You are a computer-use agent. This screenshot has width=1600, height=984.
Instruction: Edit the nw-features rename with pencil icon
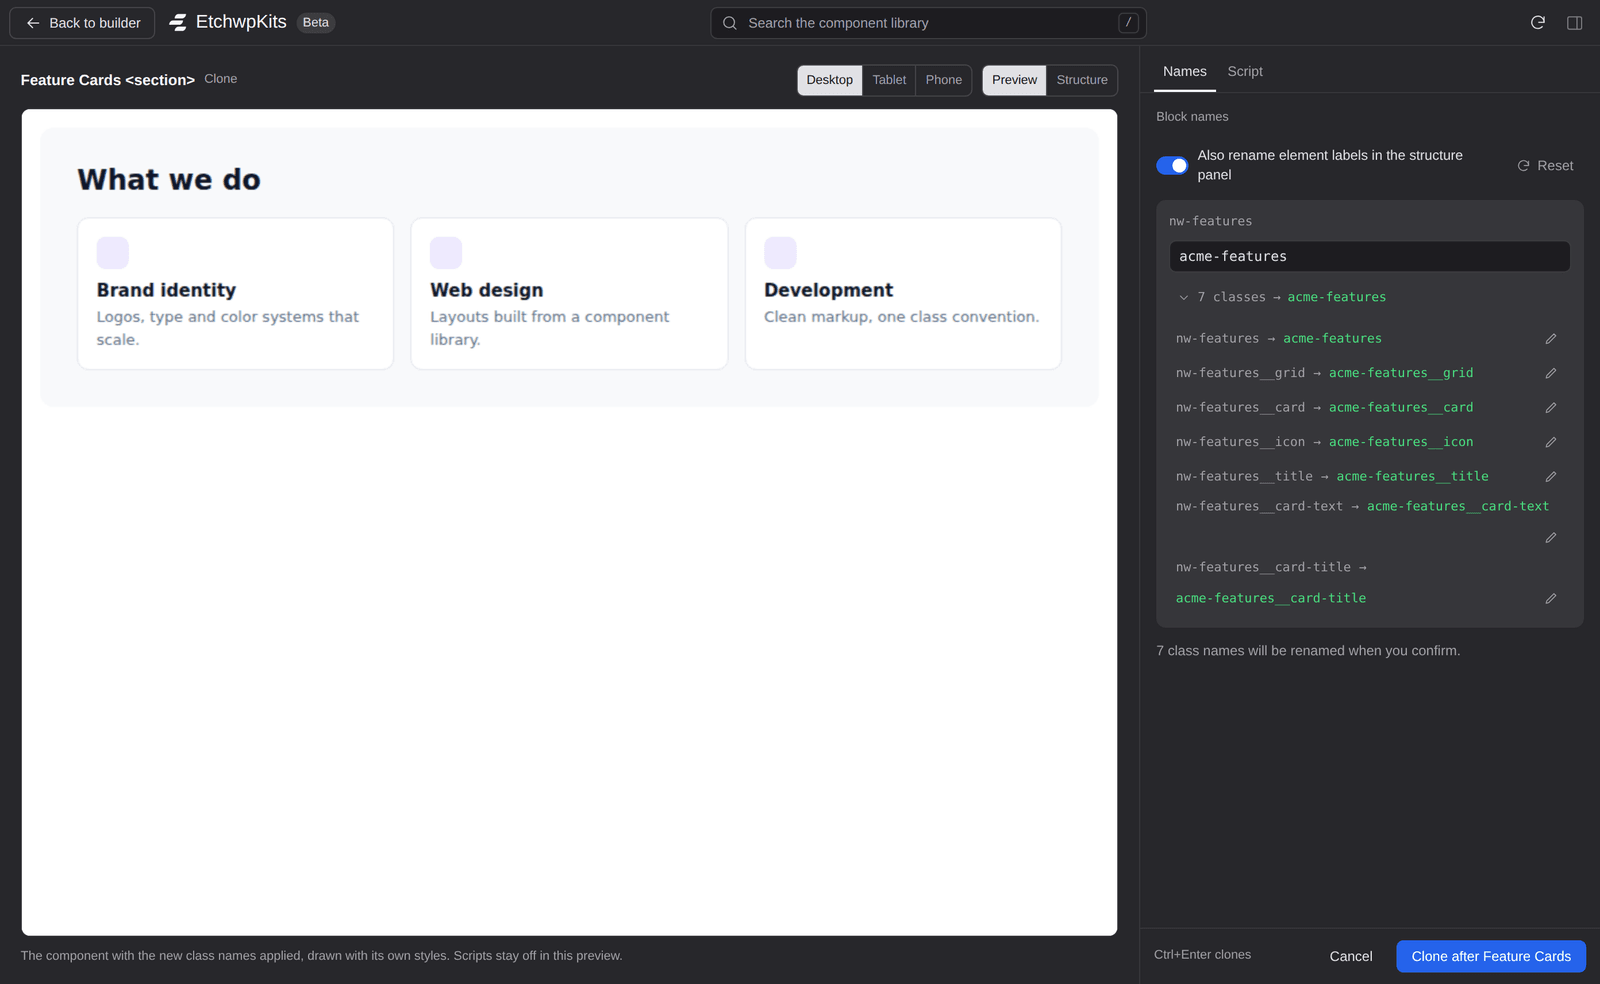(x=1551, y=339)
